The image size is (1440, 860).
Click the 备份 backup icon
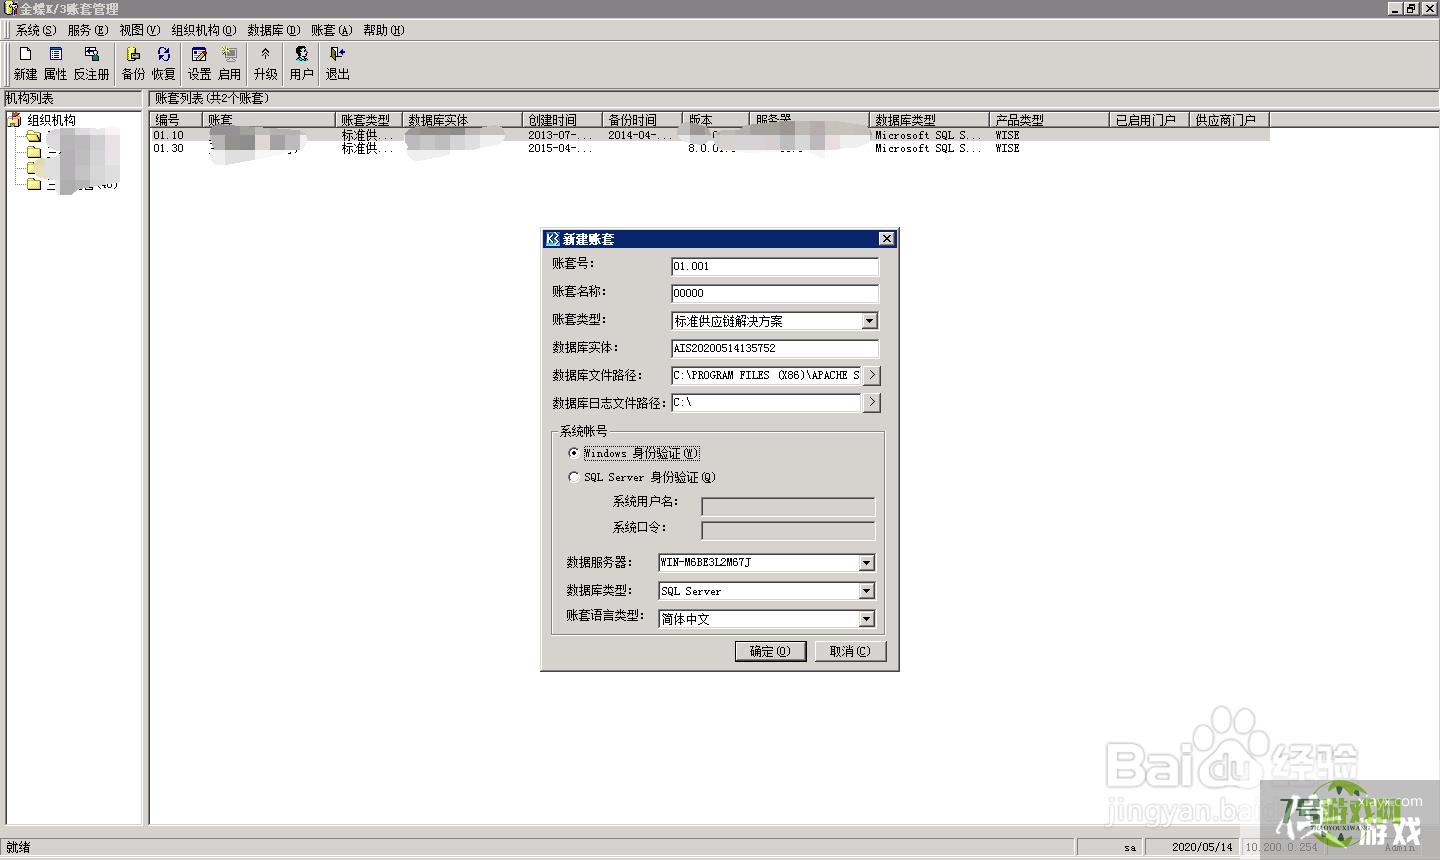click(x=133, y=63)
